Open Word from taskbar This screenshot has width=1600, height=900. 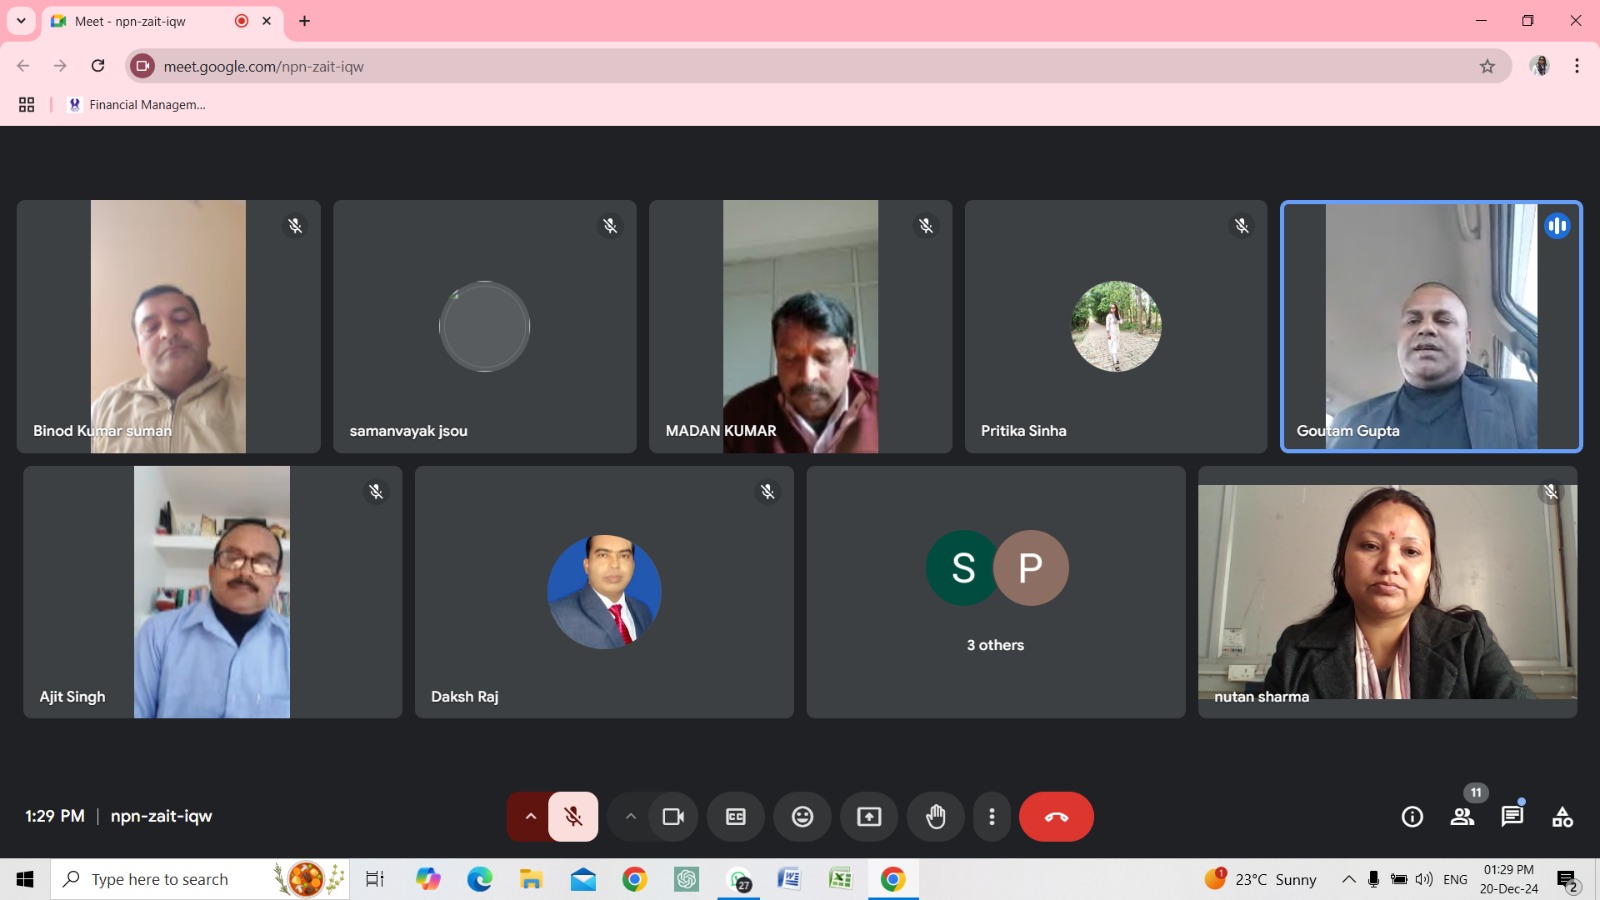point(789,879)
